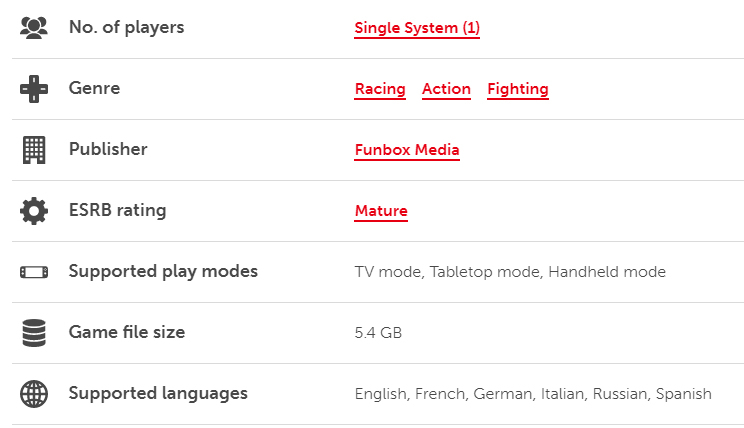The image size is (744, 428).
Task: Click the supported languages list text
Action: [x=533, y=394]
